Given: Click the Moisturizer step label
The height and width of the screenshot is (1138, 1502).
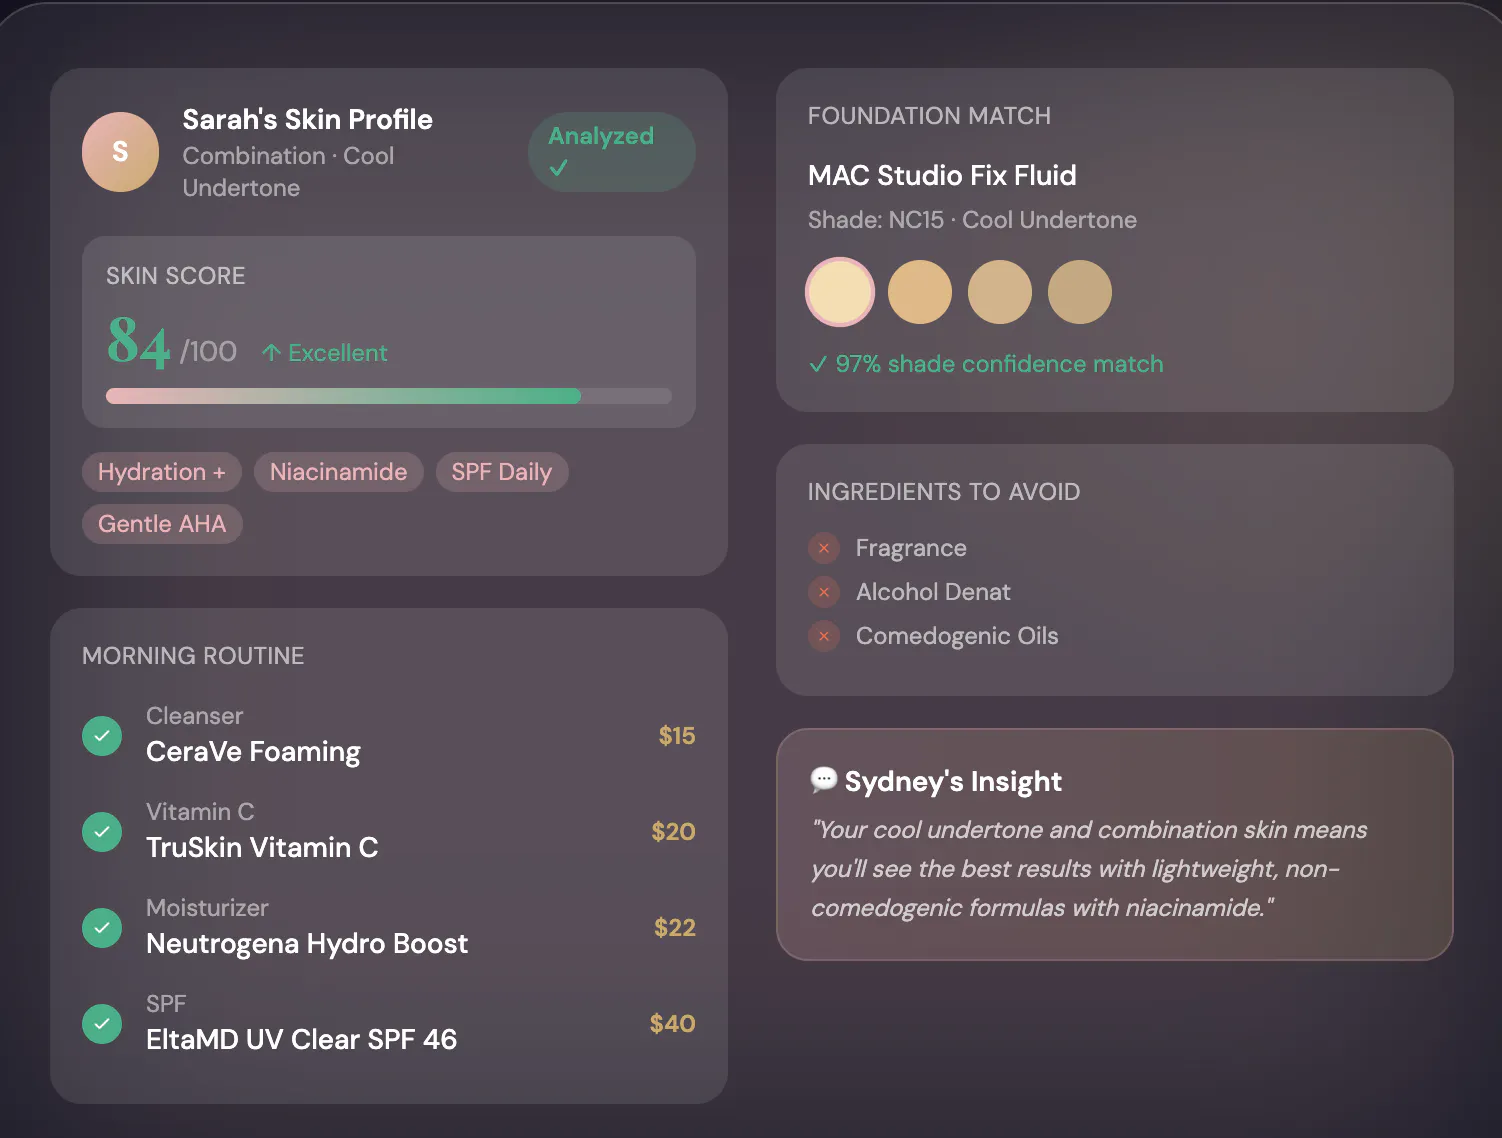Looking at the screenshot, I should click(207, 908).
